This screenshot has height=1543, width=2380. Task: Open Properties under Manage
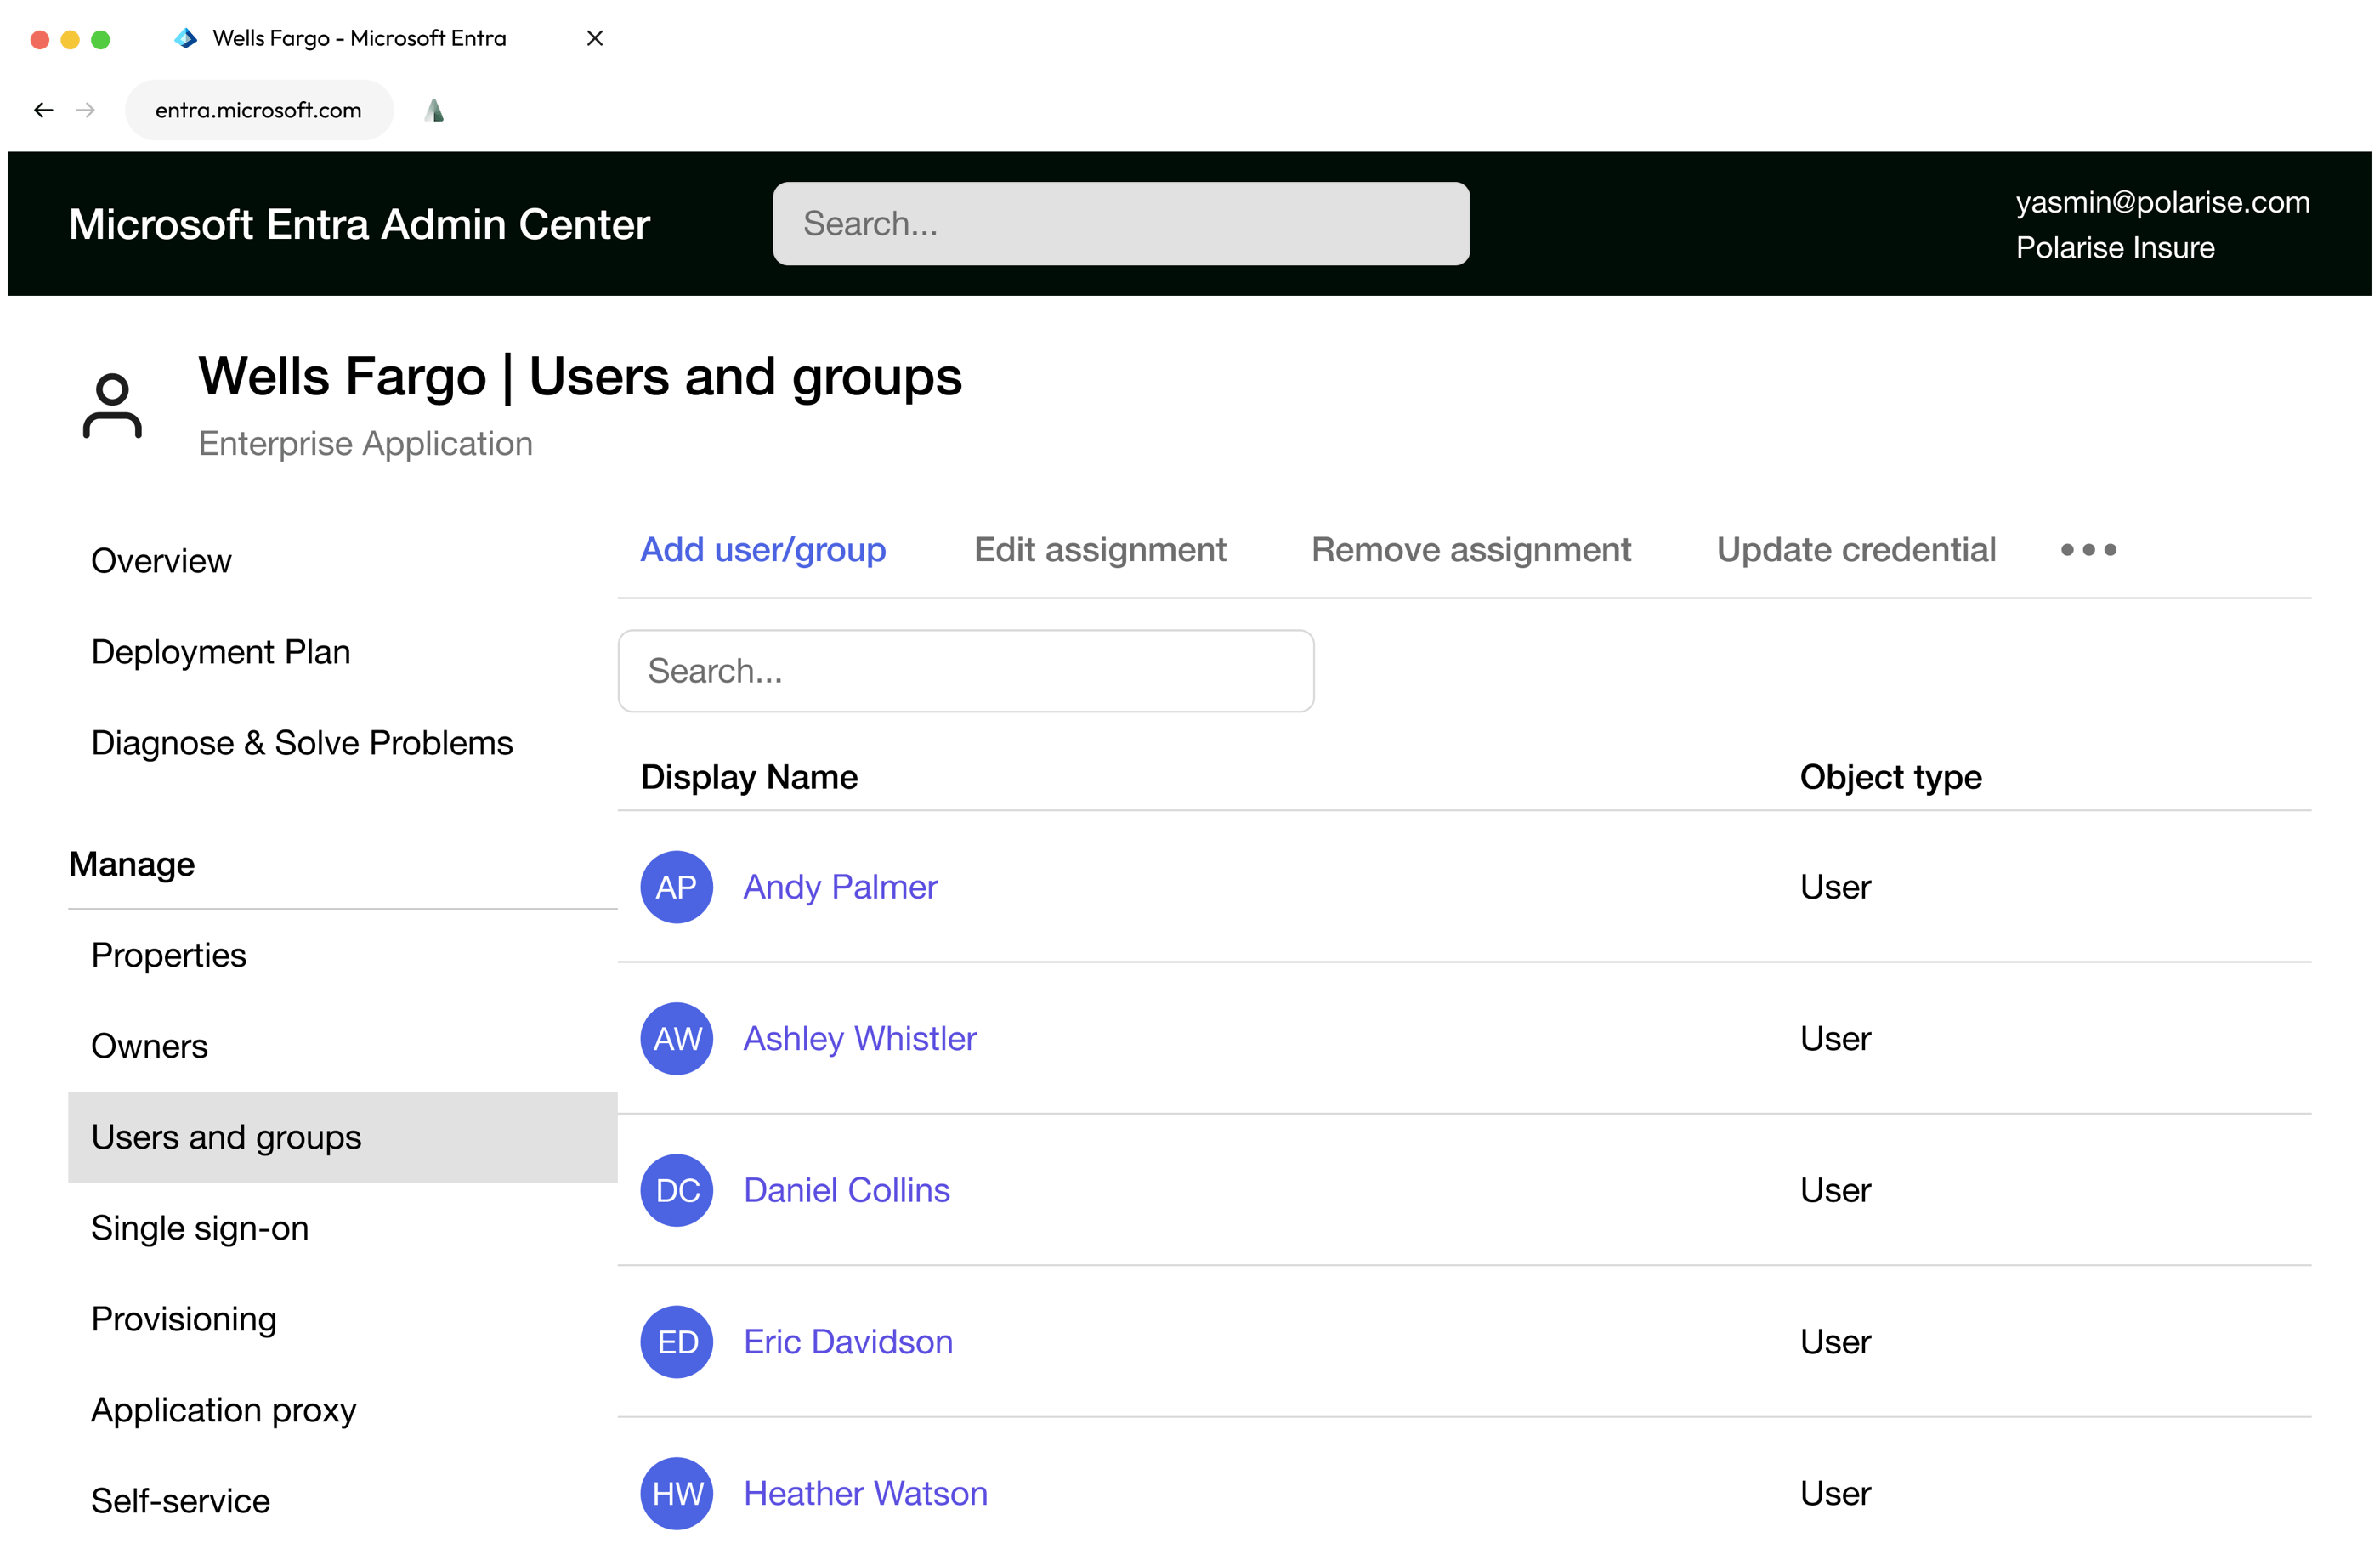pyautogui.click(x=169, y=955)
